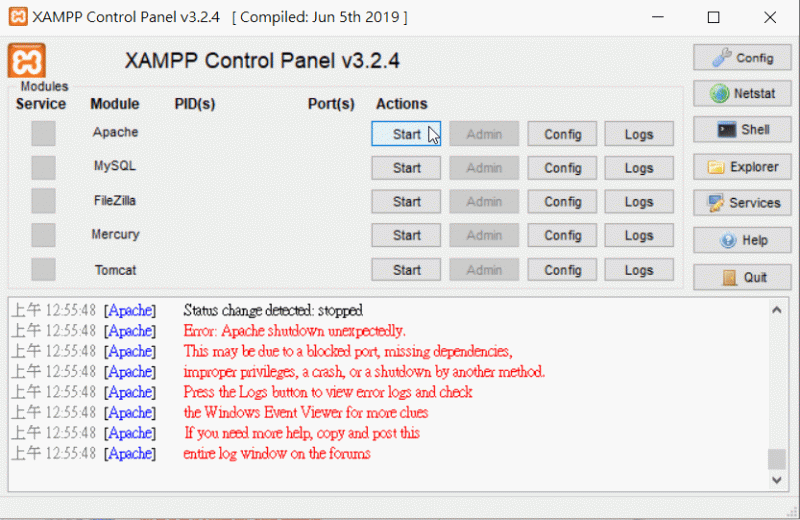
Task: Open Config options for Apache
Action: pyautogui.click(x=562, y=134)
